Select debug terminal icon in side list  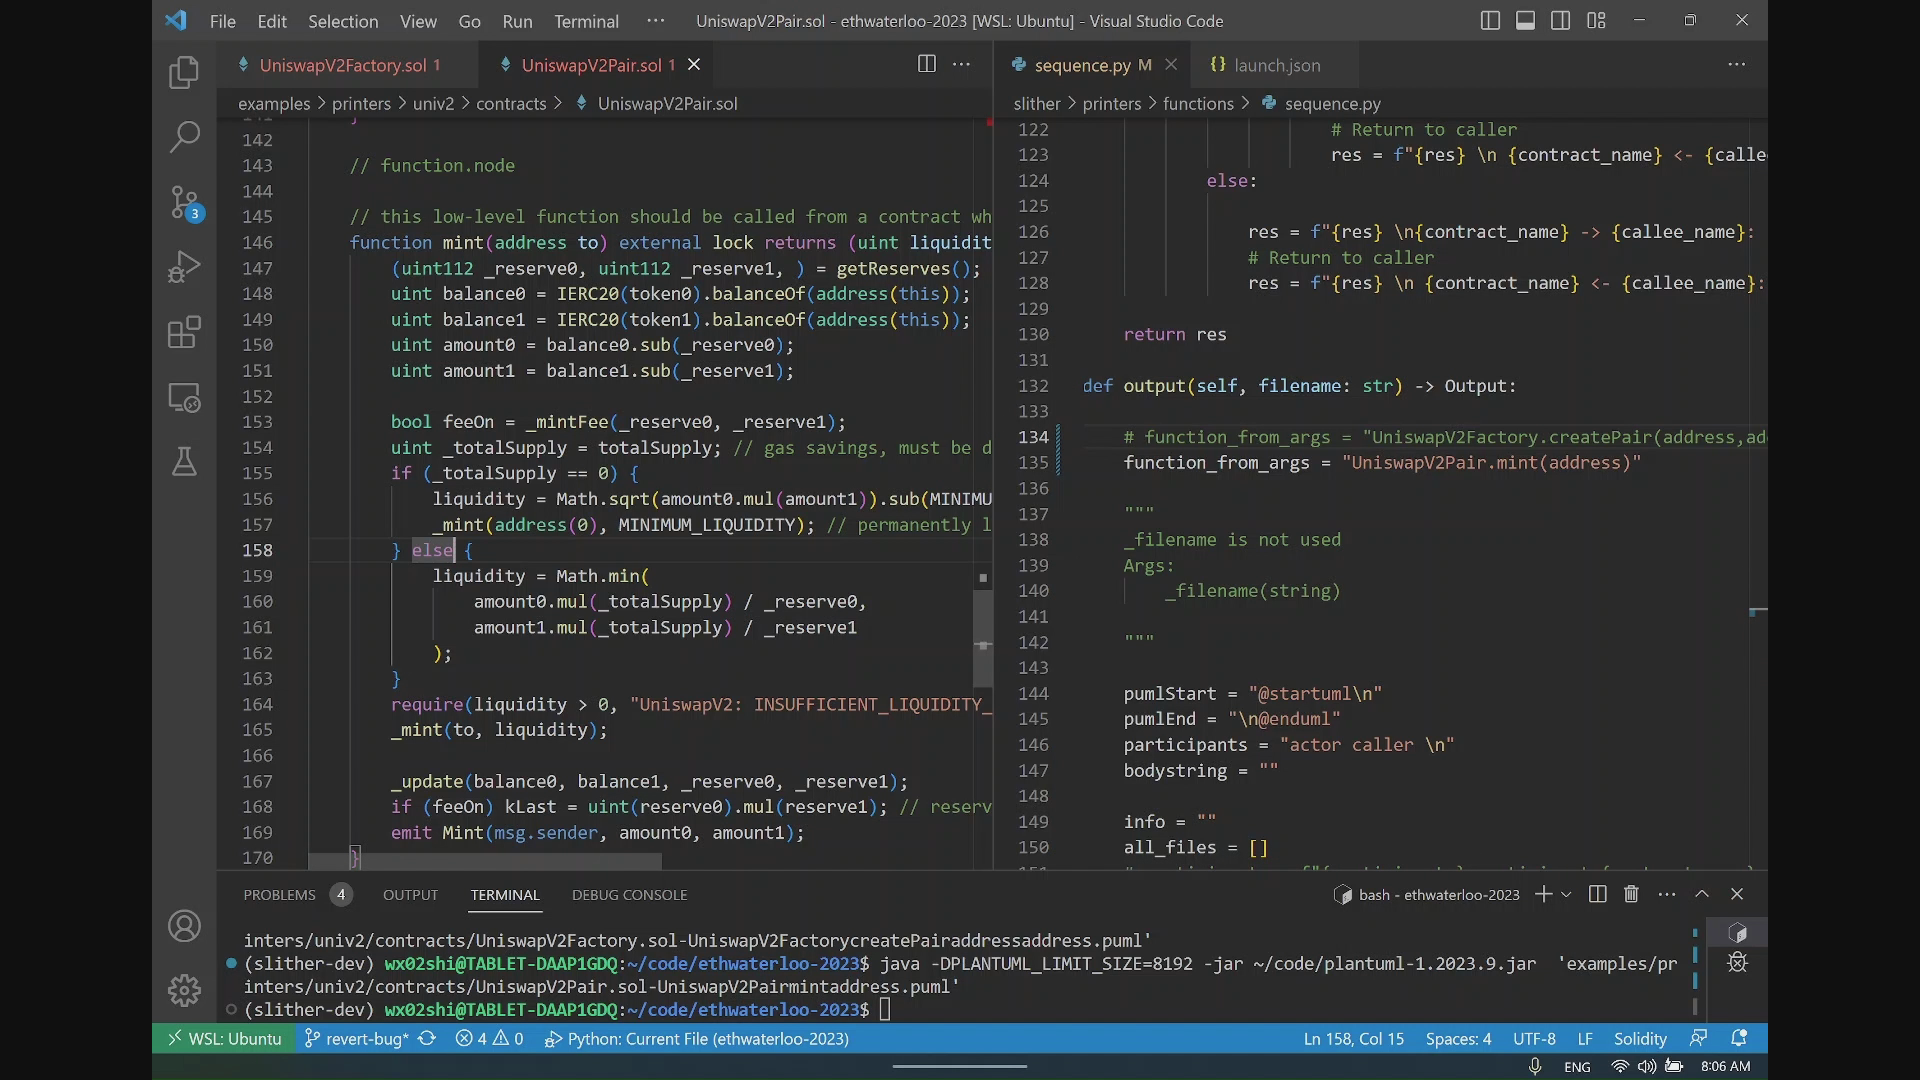pos(1738,962)
